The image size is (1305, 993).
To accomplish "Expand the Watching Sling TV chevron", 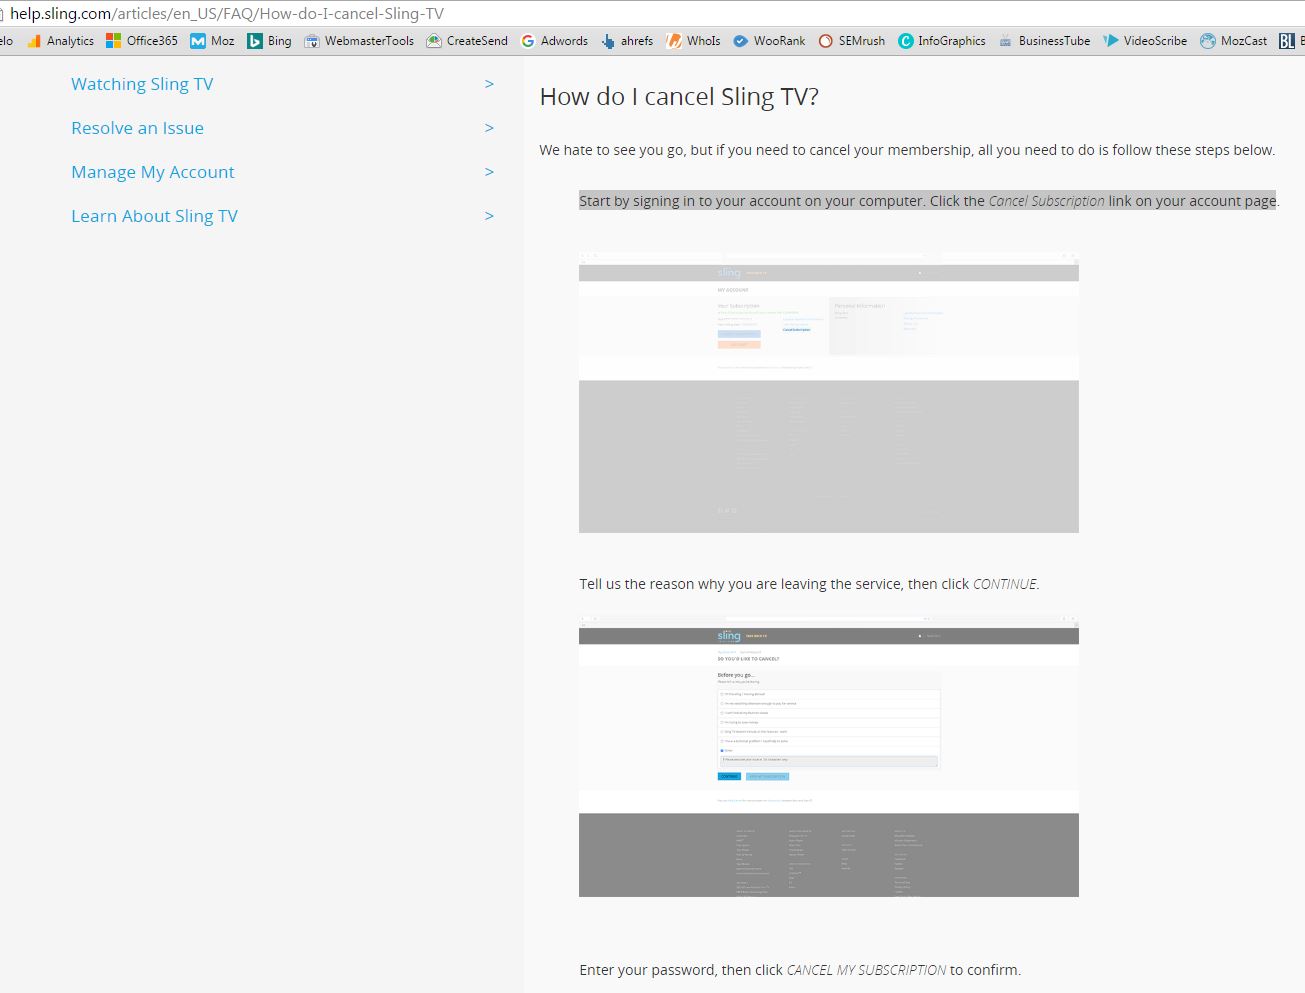I will tap(489, 84).
